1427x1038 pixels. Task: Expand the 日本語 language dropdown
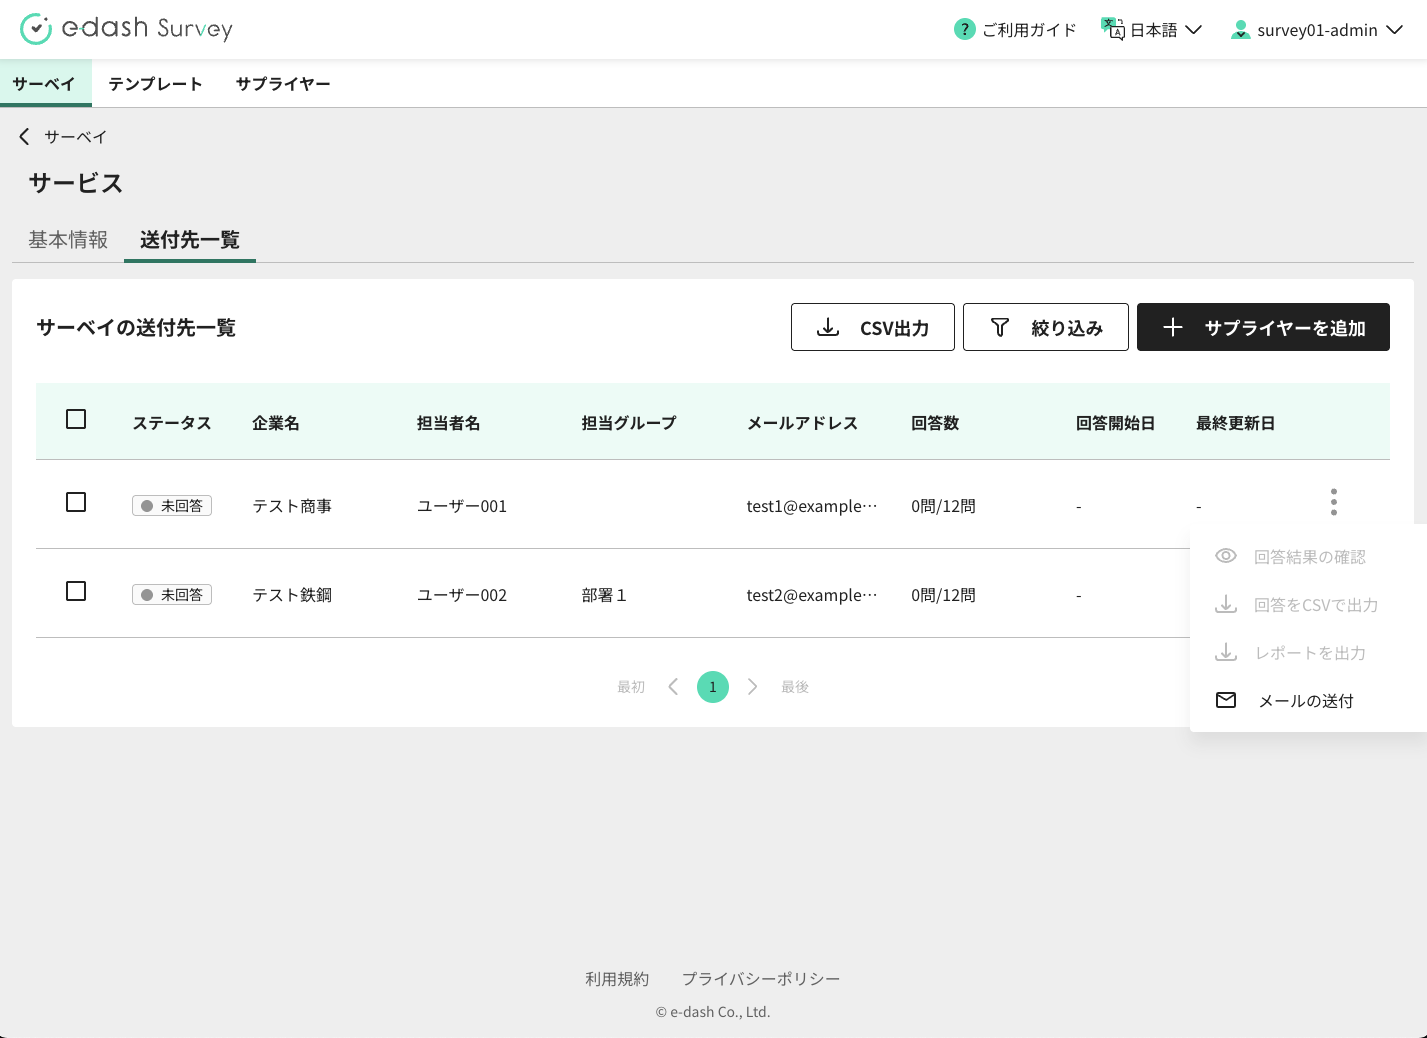(1152, 30)
